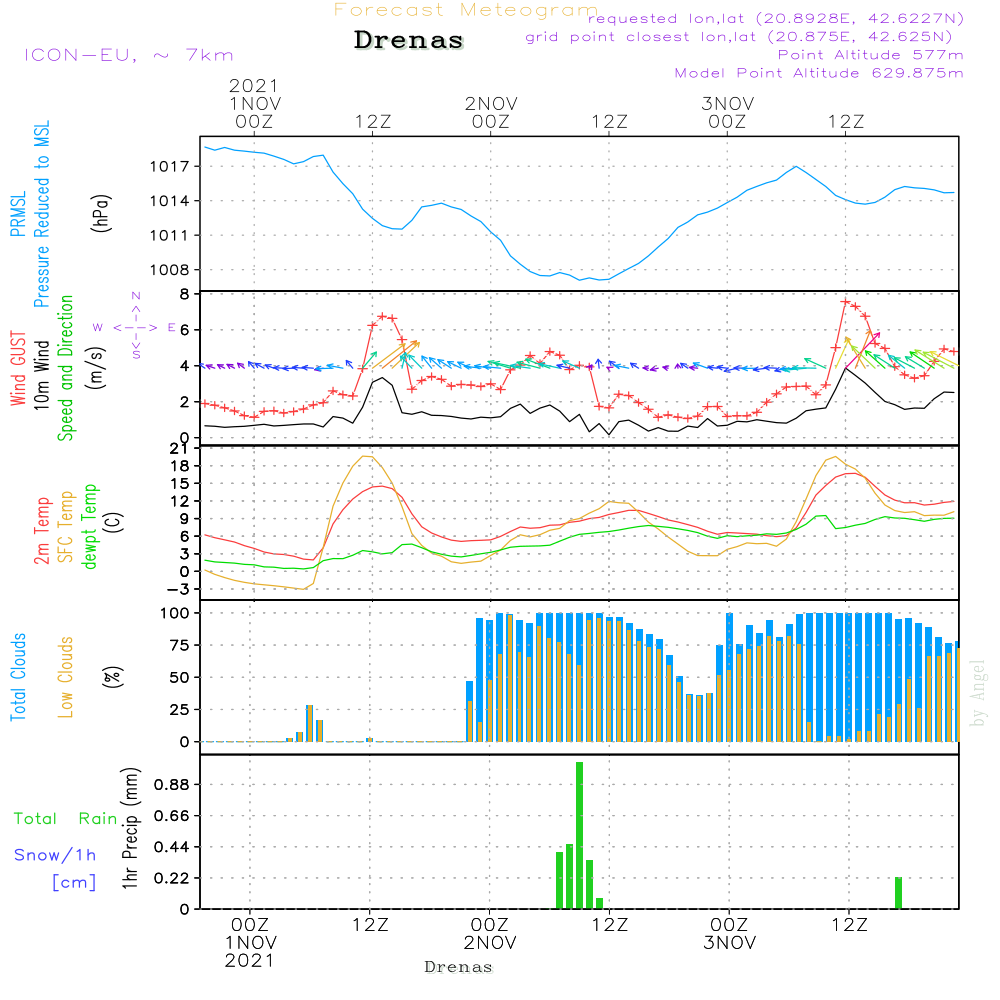Select the requested lon,lat coordinates text
Viewport: 1000px width, 1000px height.
tap(775, 19)
